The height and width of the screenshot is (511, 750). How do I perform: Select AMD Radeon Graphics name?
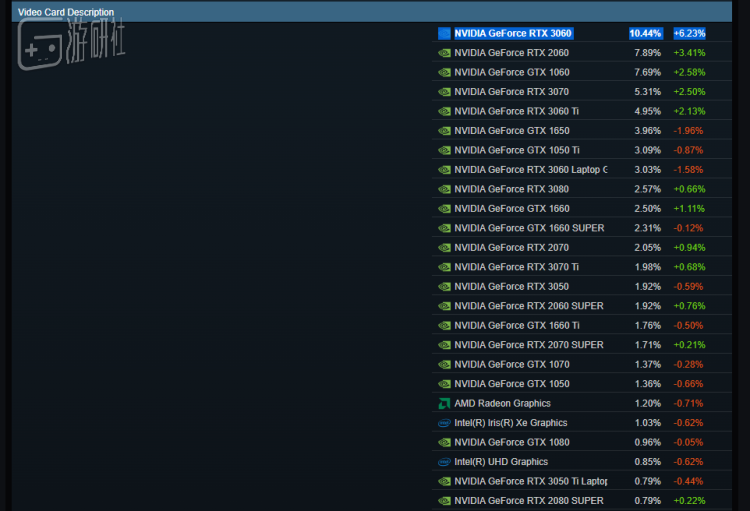pyautogui.click(x=502, y=404)
